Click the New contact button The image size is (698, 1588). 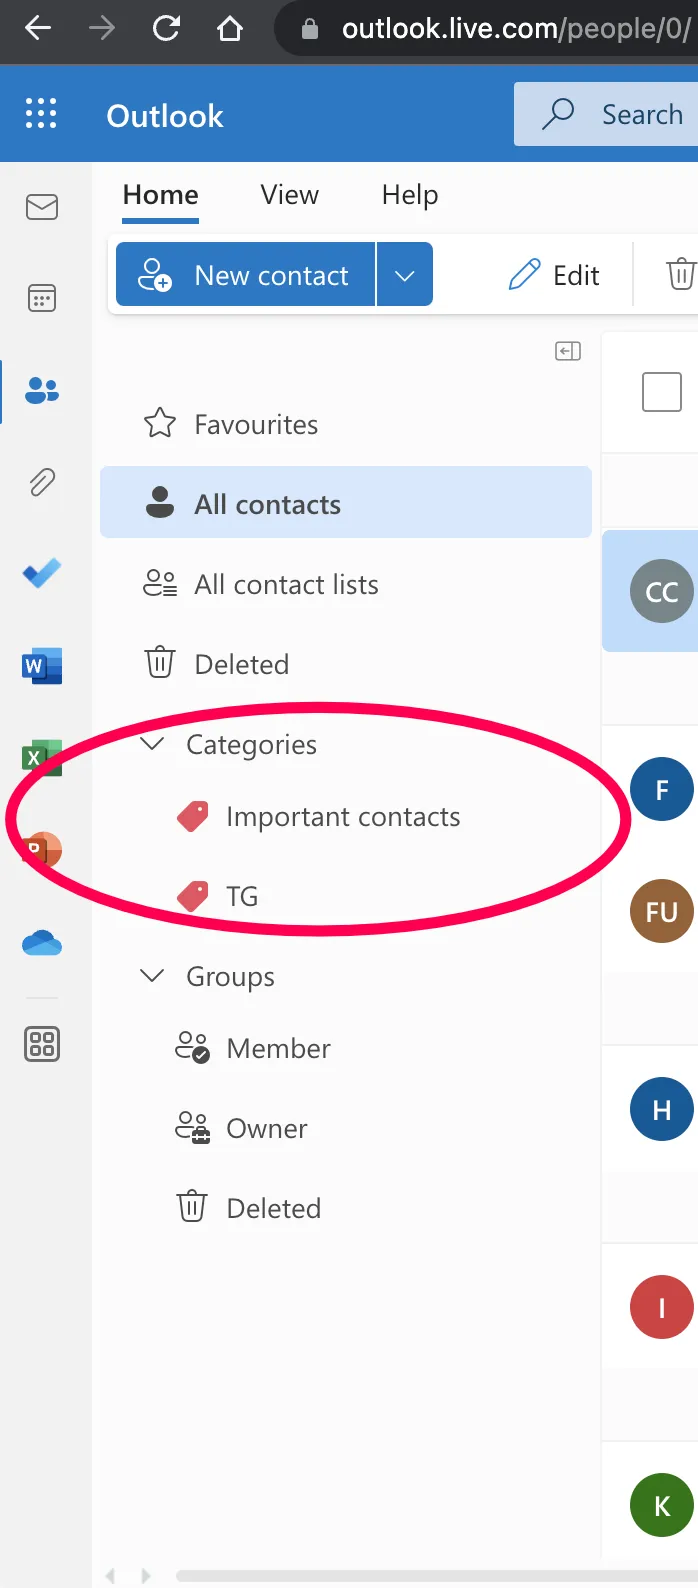point(246,275)
